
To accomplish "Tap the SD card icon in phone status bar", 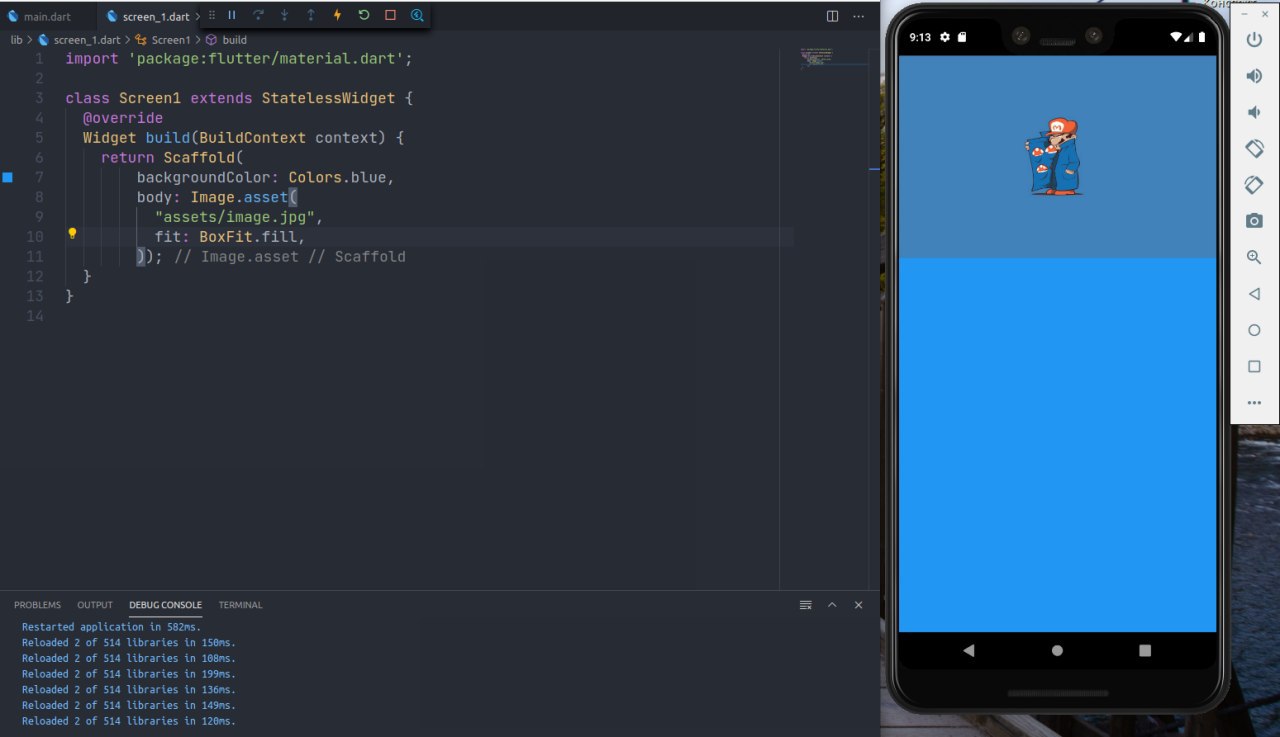I will 962,37.
